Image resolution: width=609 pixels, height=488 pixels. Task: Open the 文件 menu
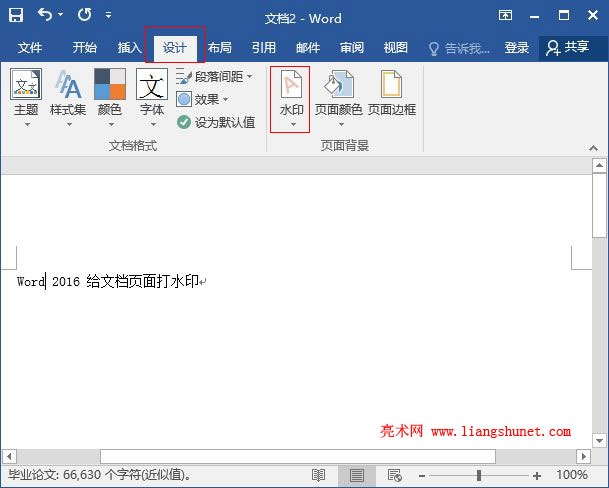[30, 48]
